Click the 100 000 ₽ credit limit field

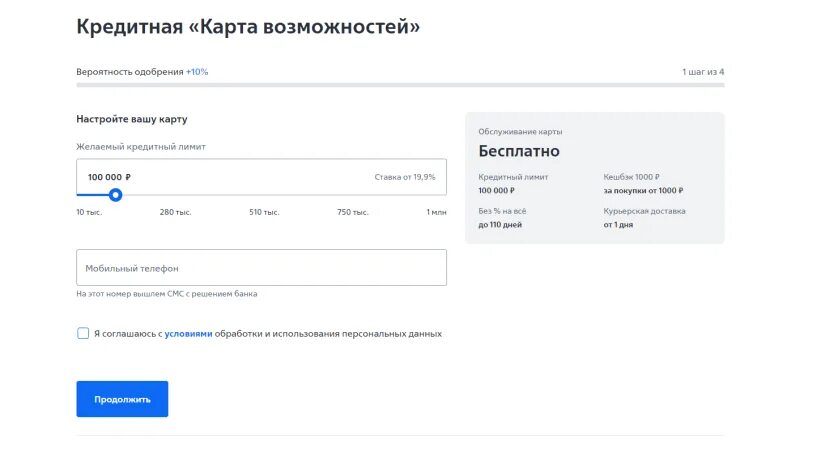[x=261, y=177]
